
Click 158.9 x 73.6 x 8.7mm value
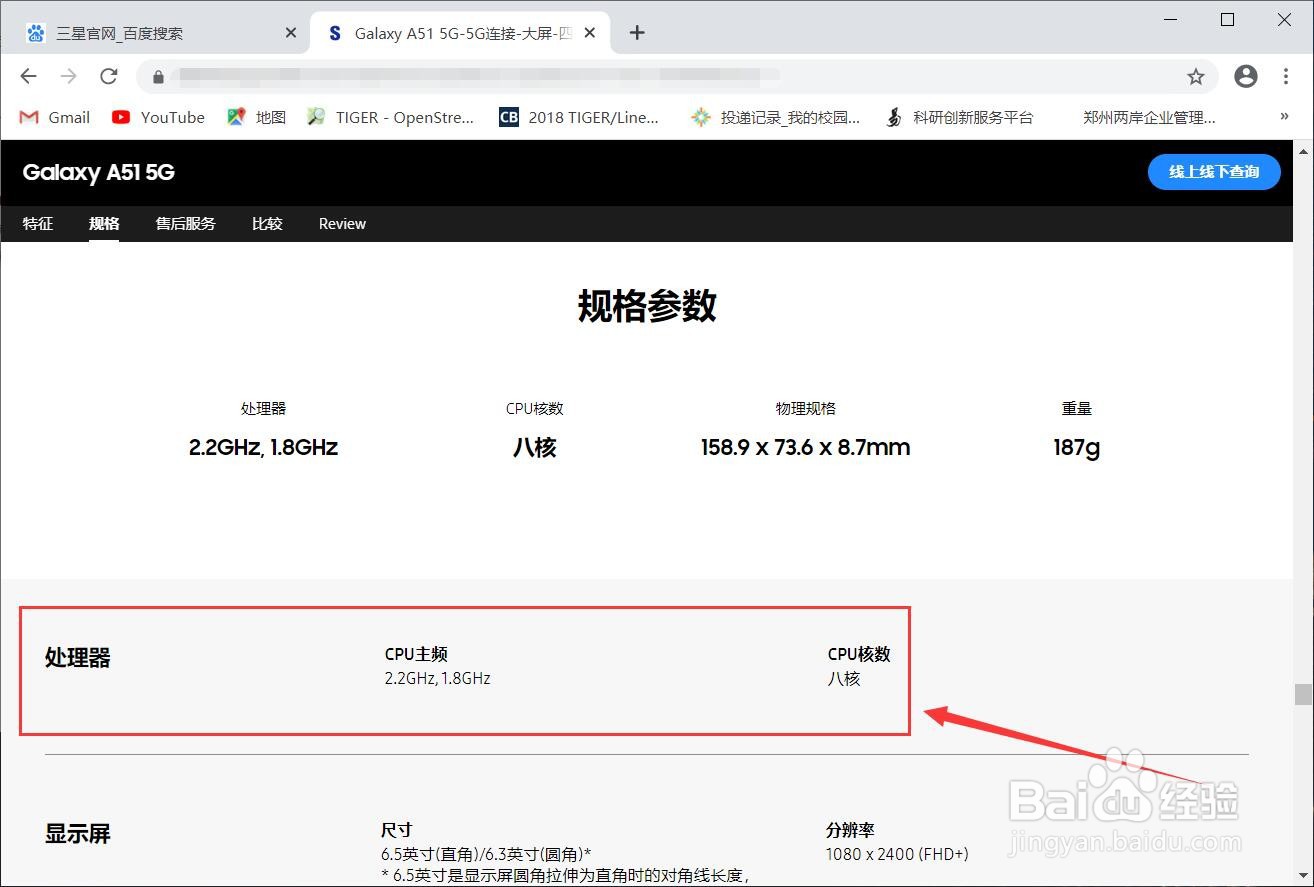click(805, 447)
